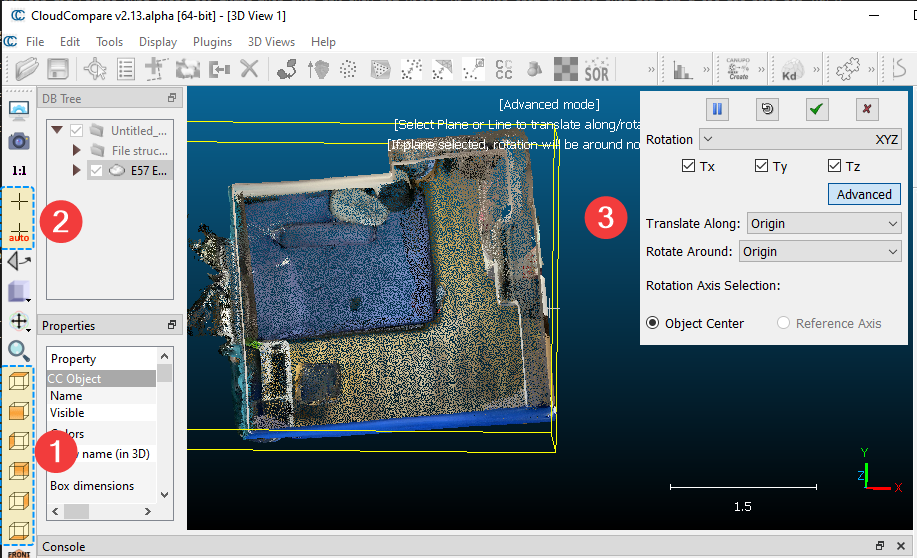Screen dimensions: 917x558
Task: Open the Translate Along dropdown
Action: tap(824, 224)
